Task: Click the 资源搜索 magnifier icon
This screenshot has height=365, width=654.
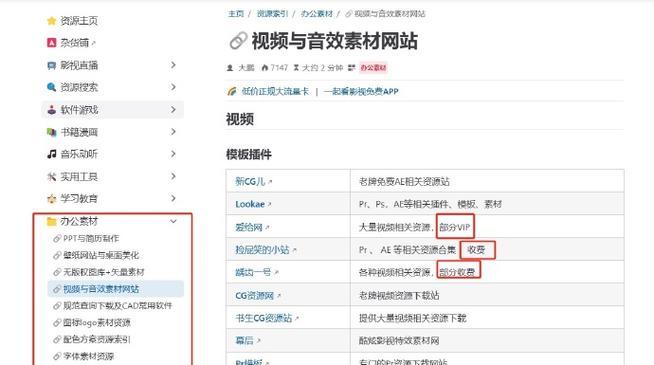Action: tap(51, 87)
